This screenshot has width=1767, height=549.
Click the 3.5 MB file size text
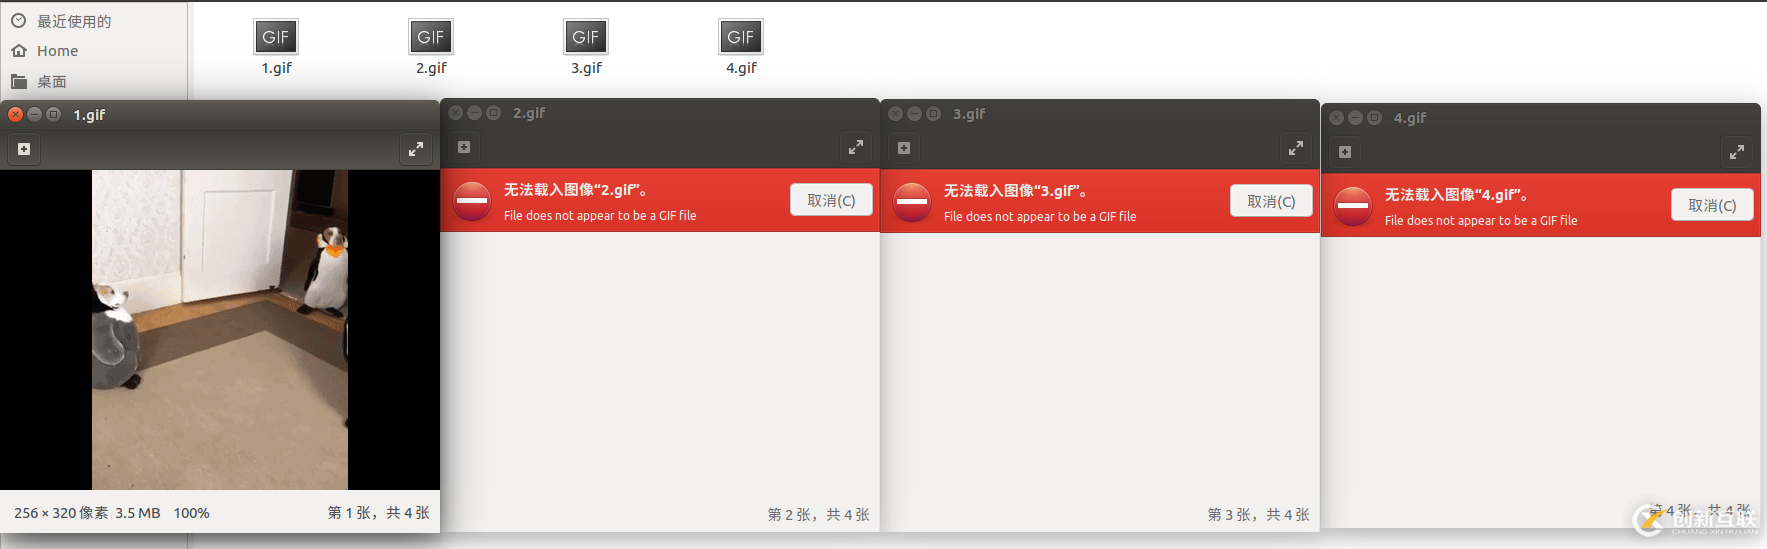[138, 513]
